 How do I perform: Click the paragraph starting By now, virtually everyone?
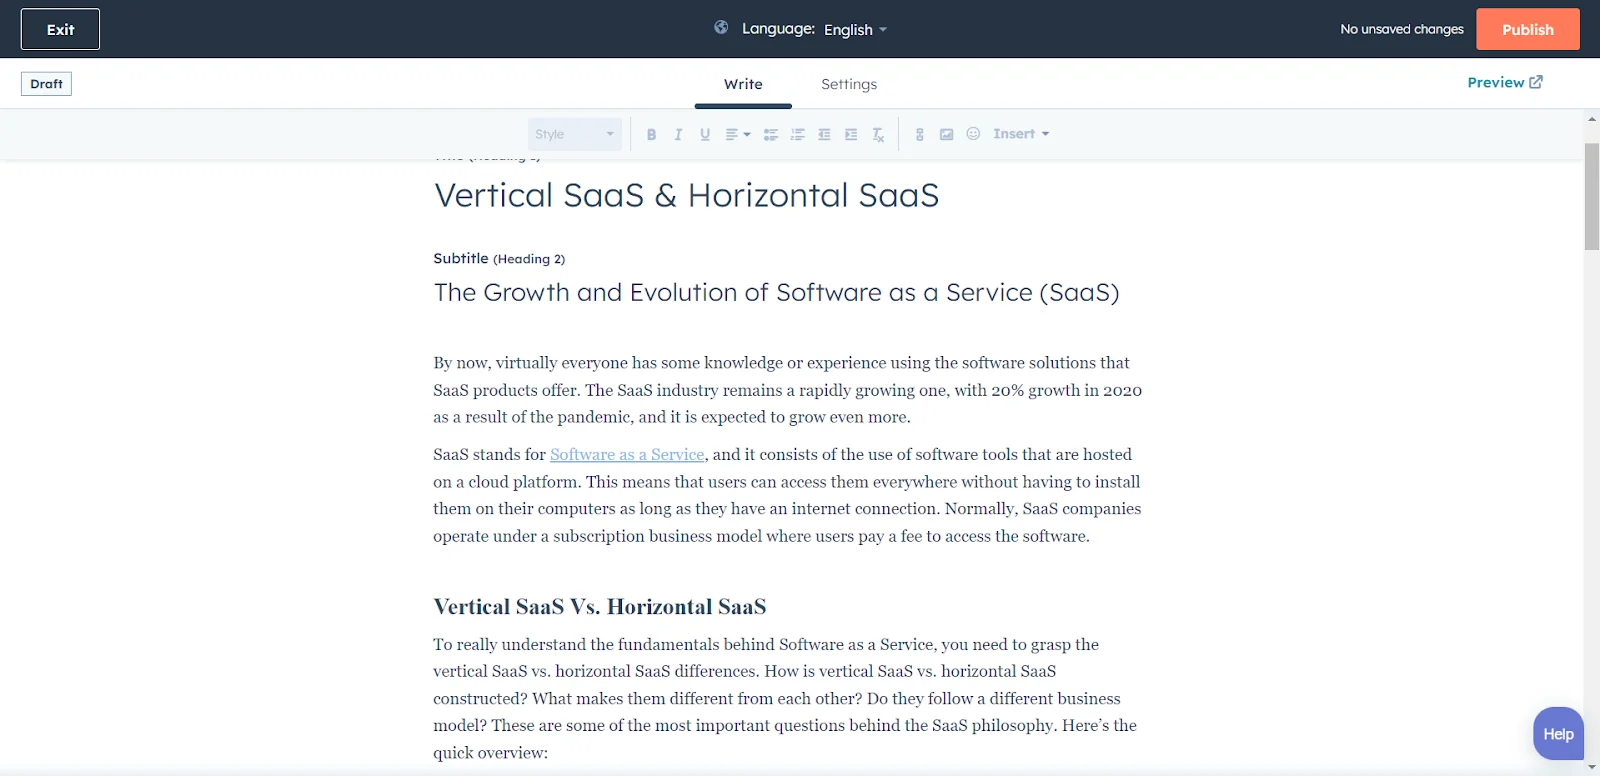pos(788,390)
